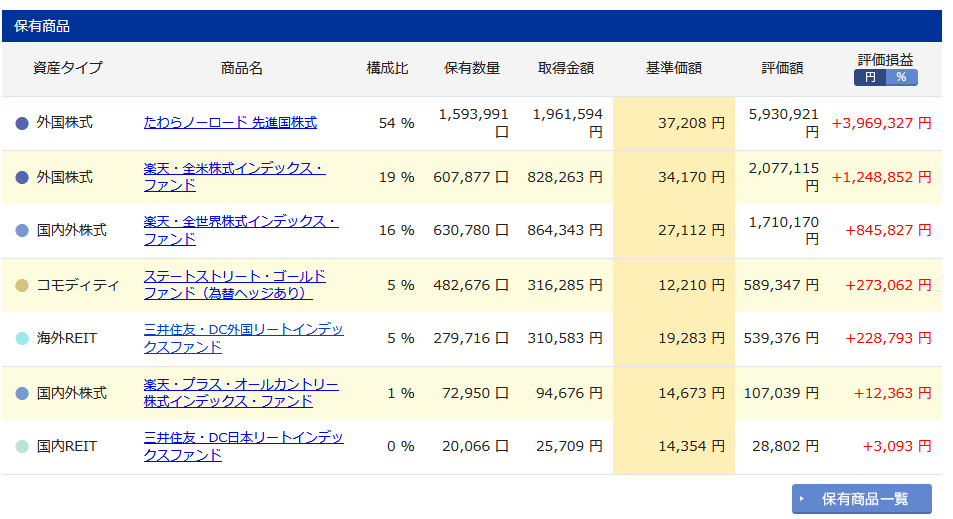This screenshot has width=953, height=519.
Task: Click the 828,263 円 acquisition amount
Action: click(x=565, y=177)
